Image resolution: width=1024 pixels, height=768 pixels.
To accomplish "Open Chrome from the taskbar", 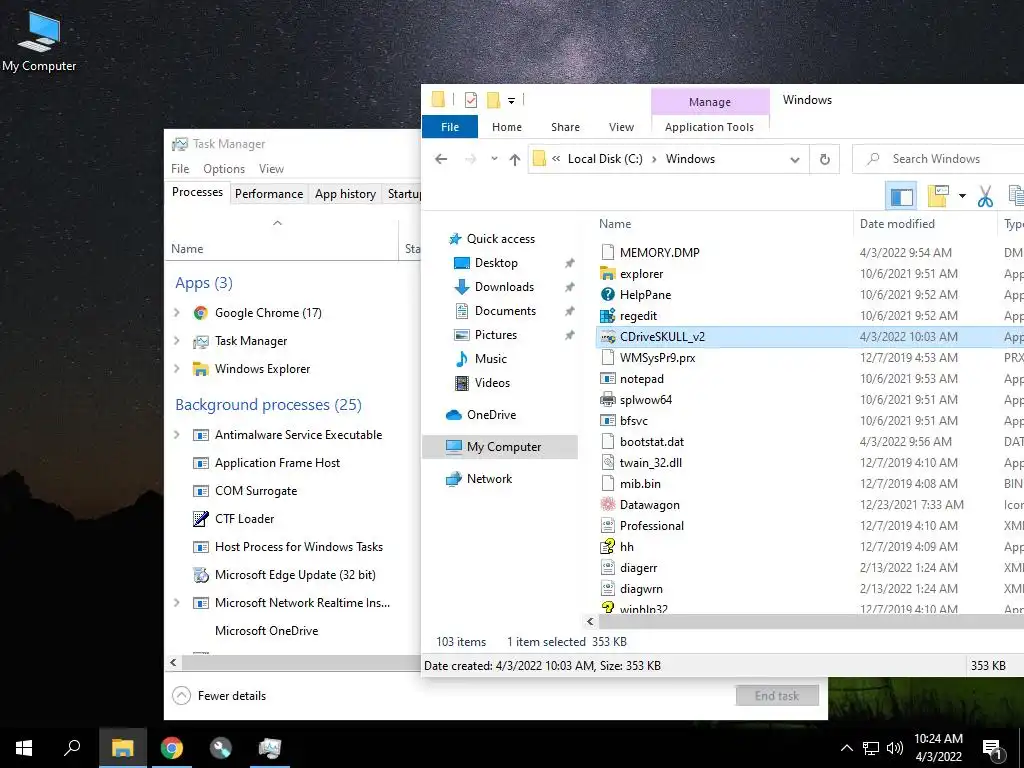I will click(x=172, y=748).
